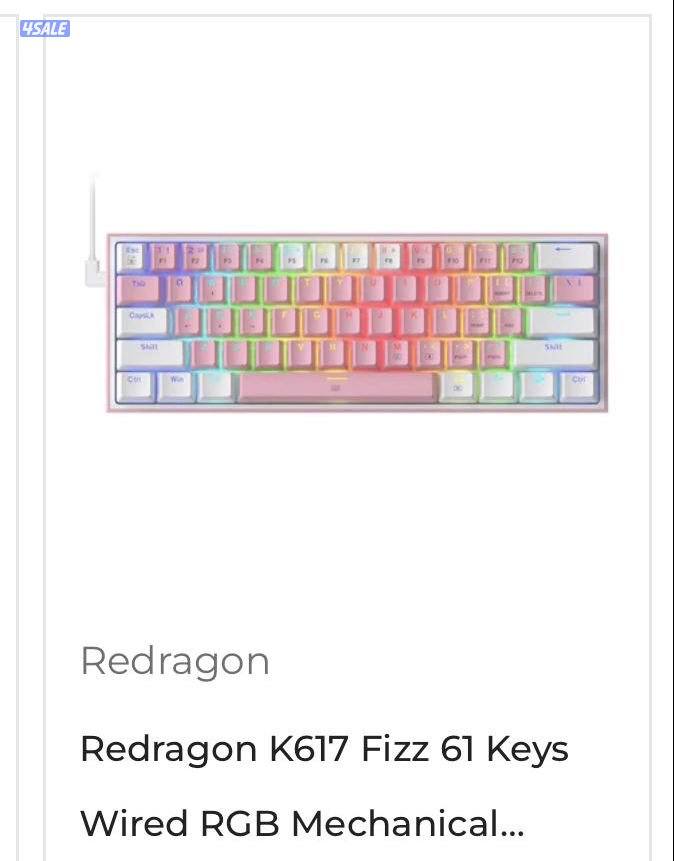Open the Redragon K617 Fizz product title

[x=324, y=786]
